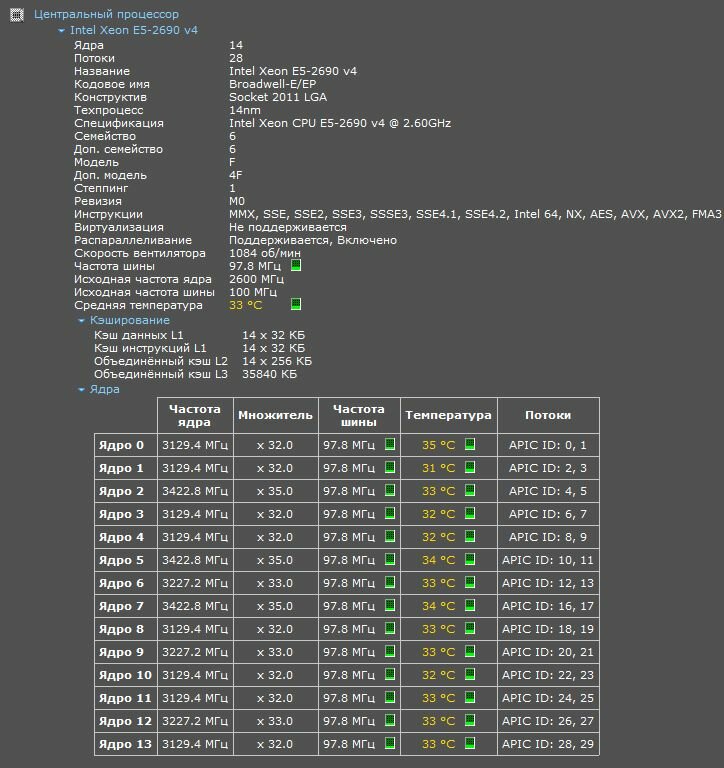Click bus frequency graph icon in Ядро 10 row
The width and height of the screenshot is (724, 768).
click(390, 674)
